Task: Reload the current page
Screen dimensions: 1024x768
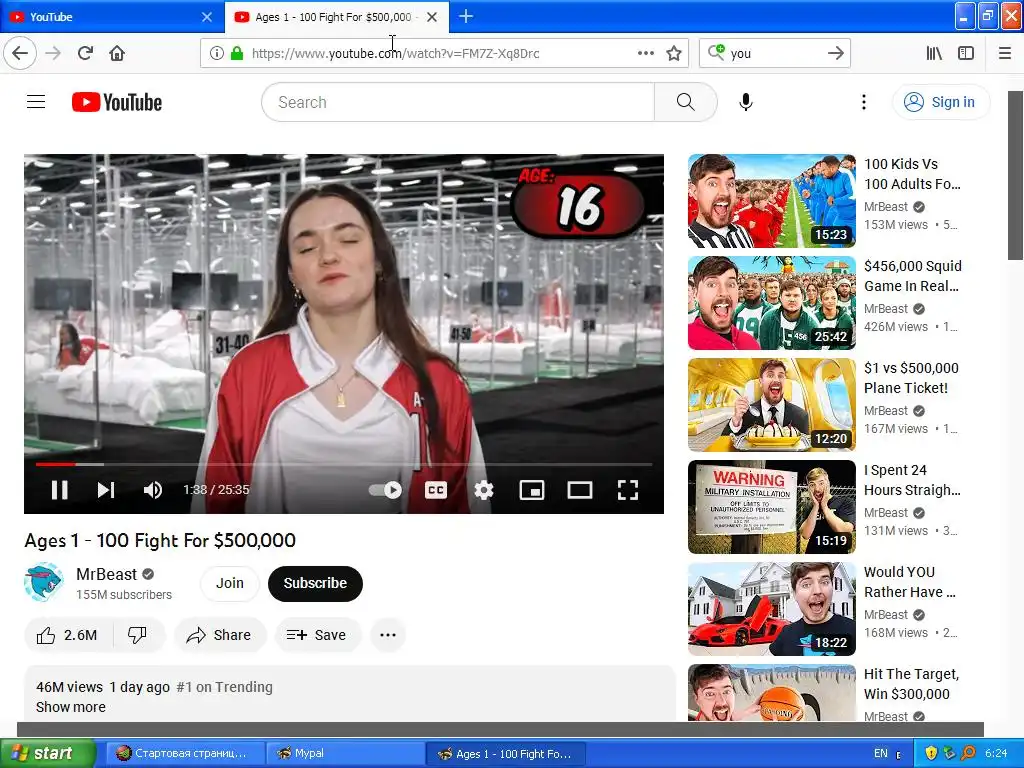Action: [x=85, y=53]
